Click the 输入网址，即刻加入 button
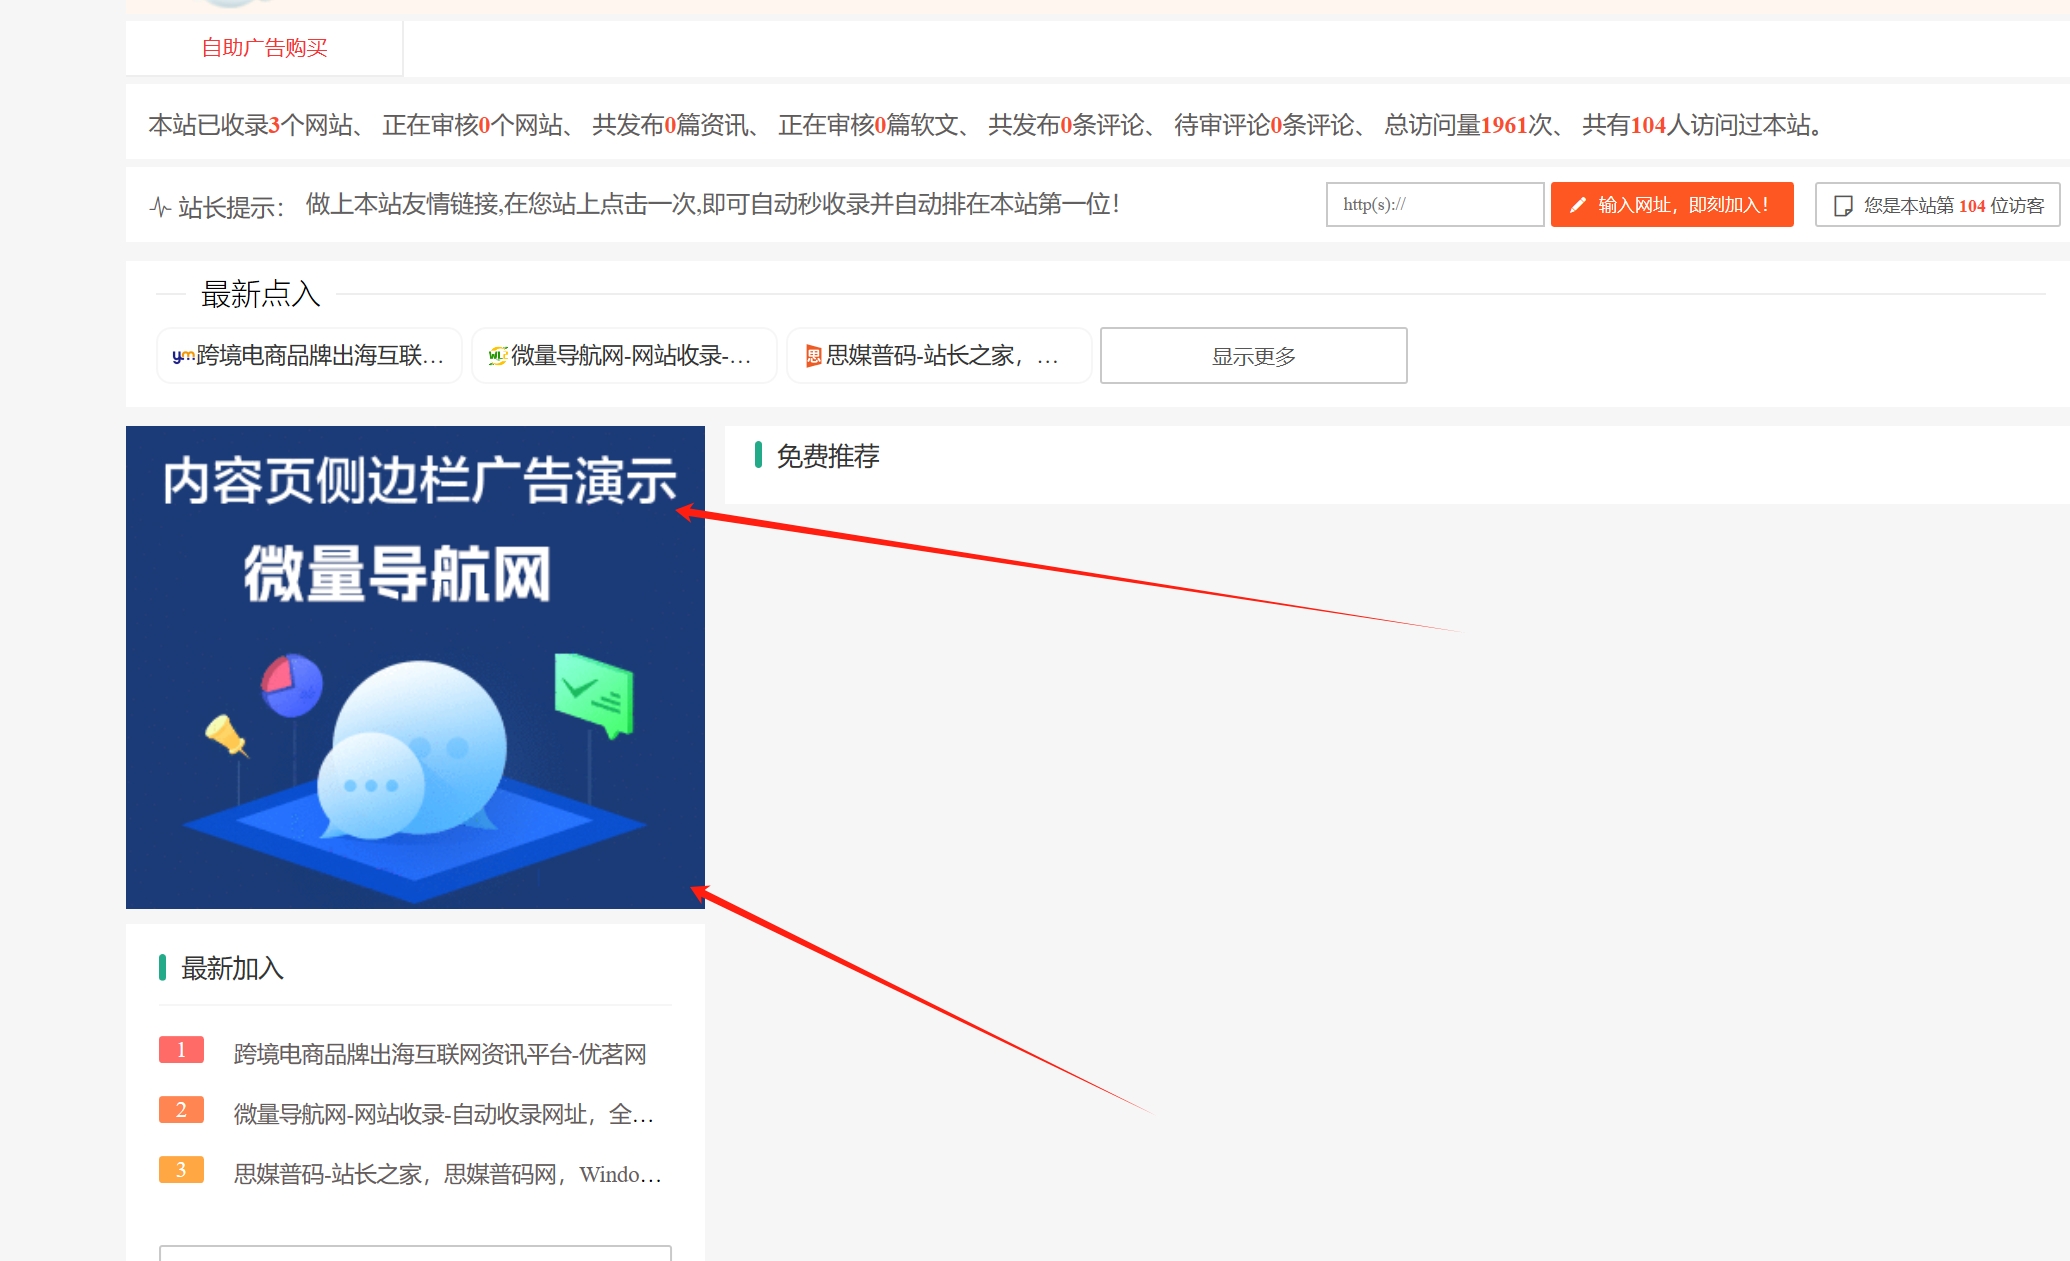This screenshot has width=2070, height=1261. (x=1672, y=204)
